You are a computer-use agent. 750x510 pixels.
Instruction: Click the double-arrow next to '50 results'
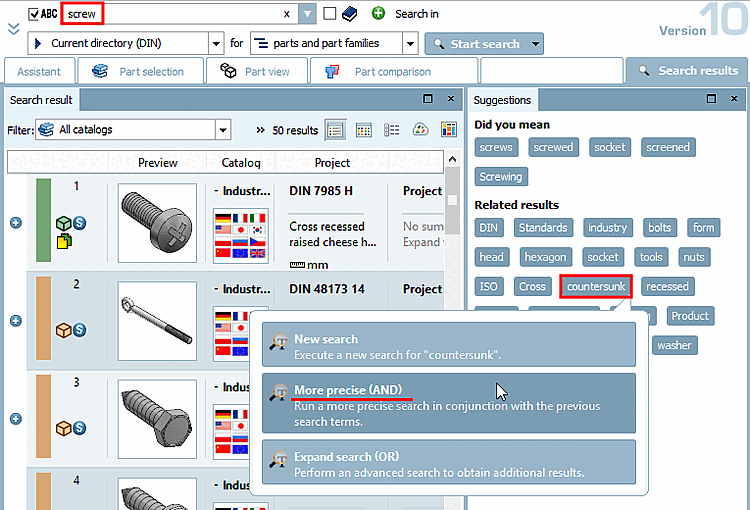[x=260, y=130]
